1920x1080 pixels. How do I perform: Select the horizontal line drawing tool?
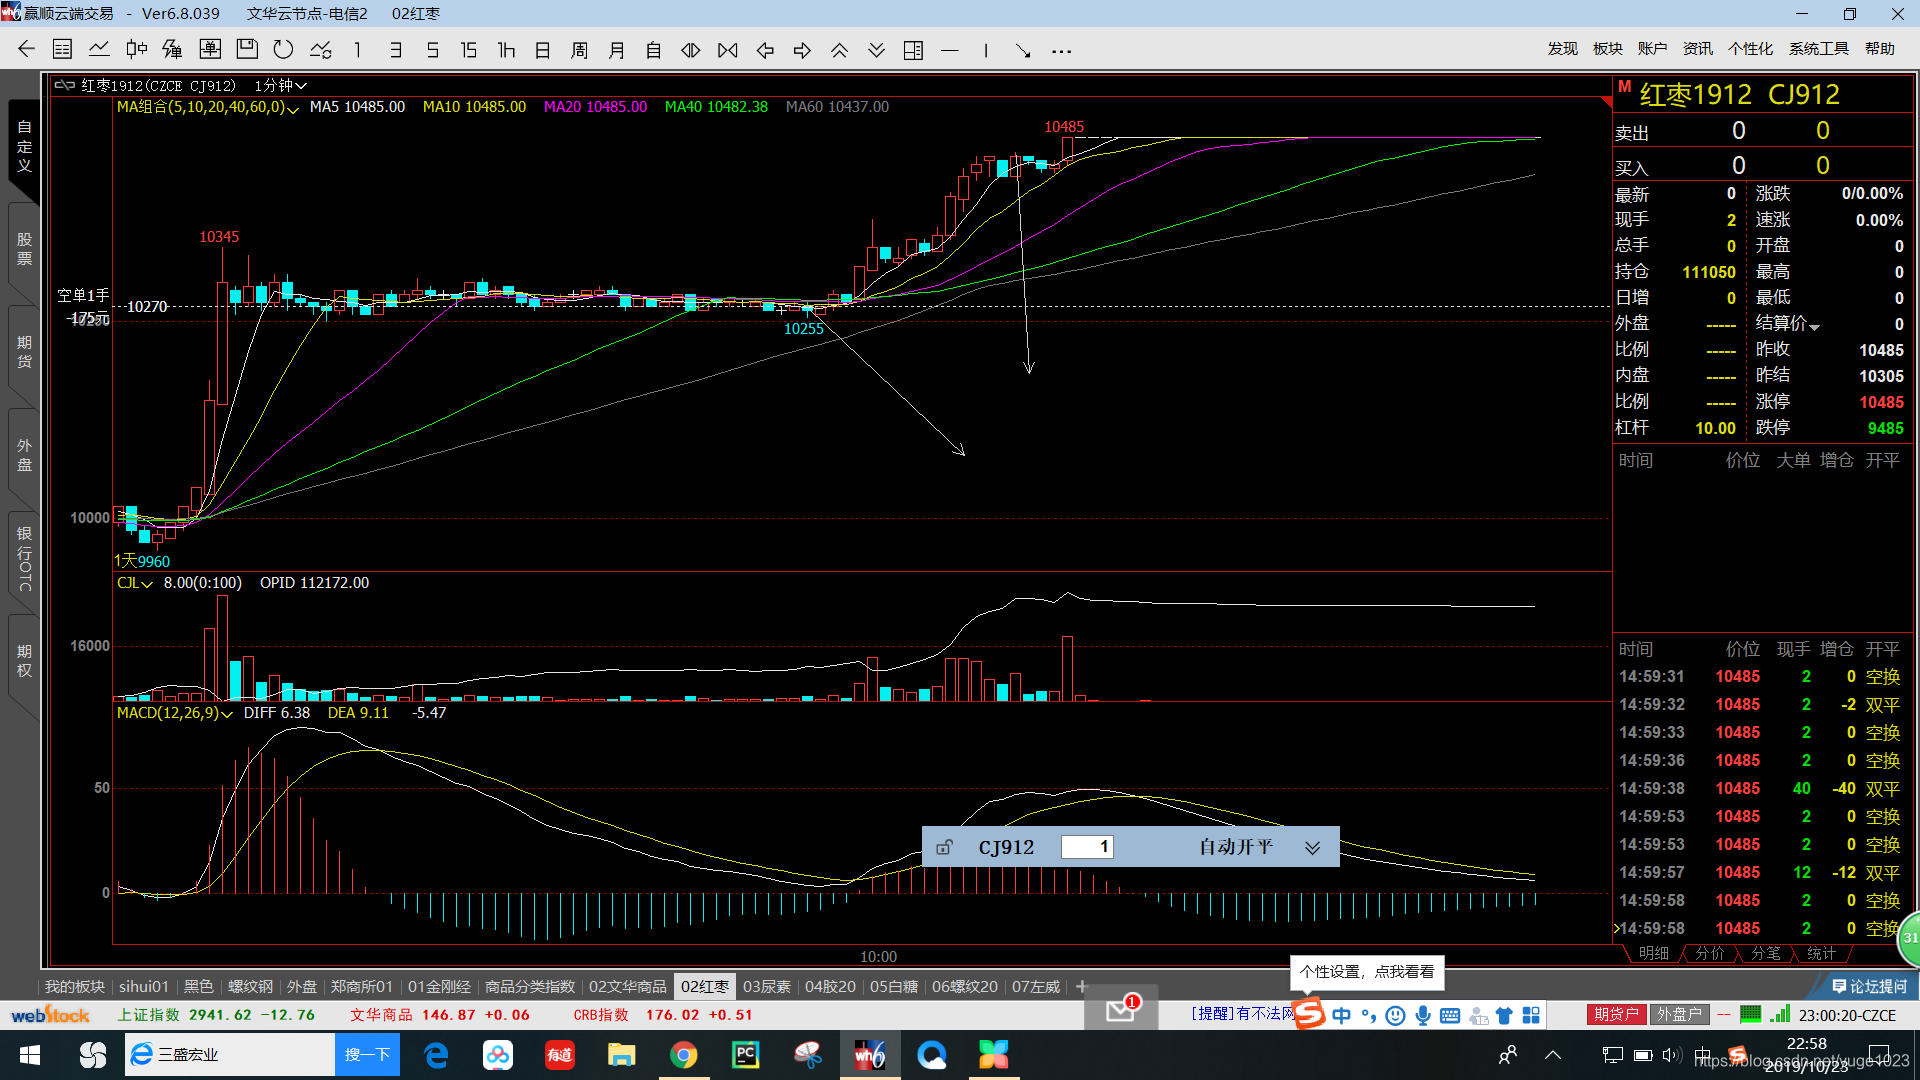950,49
